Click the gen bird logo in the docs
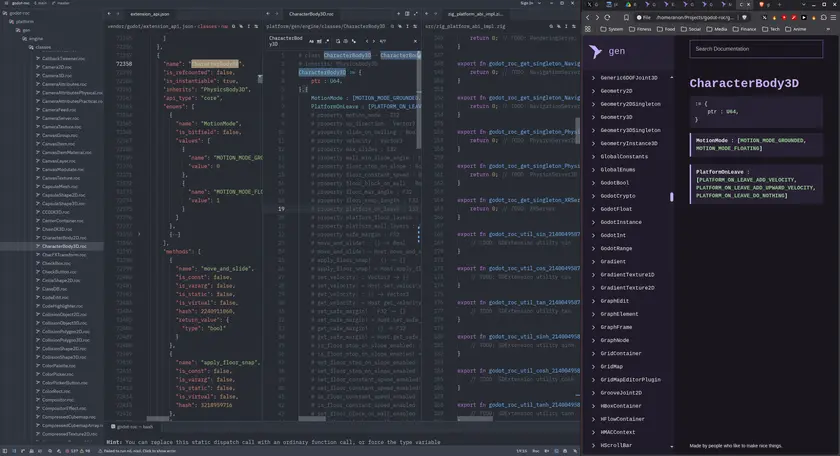The image size is (840, 456). pyautogui.click(x=595, y=51)
